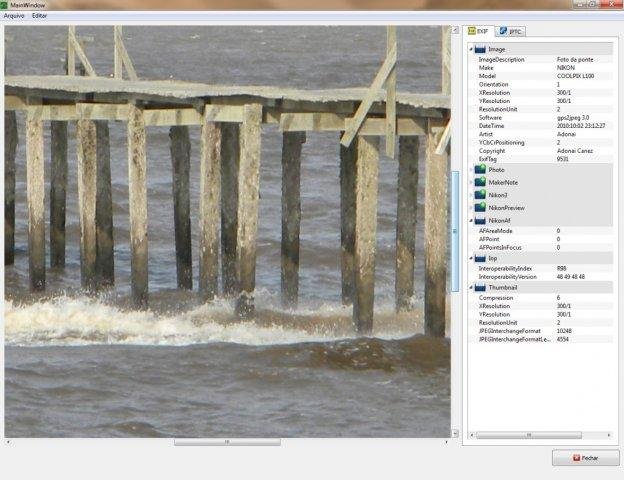The height and width of the screenshot is (480, 624).
Task: Open the Editar menu
Action: (x=39, y=16)
